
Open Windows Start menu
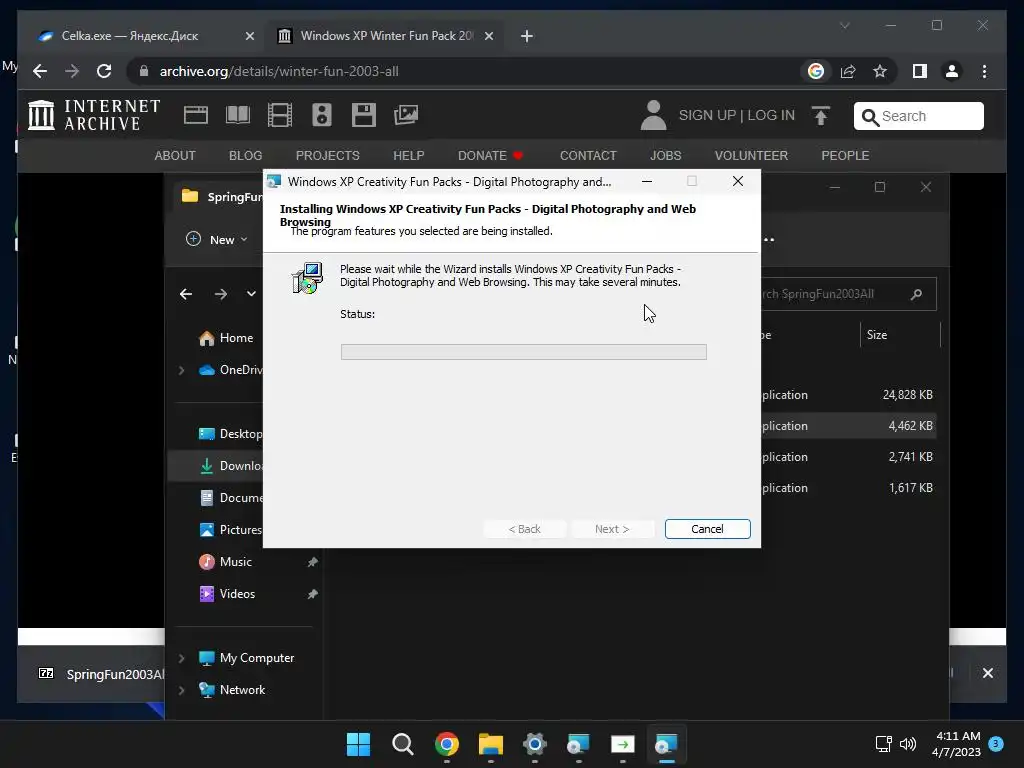click(358, 744)
